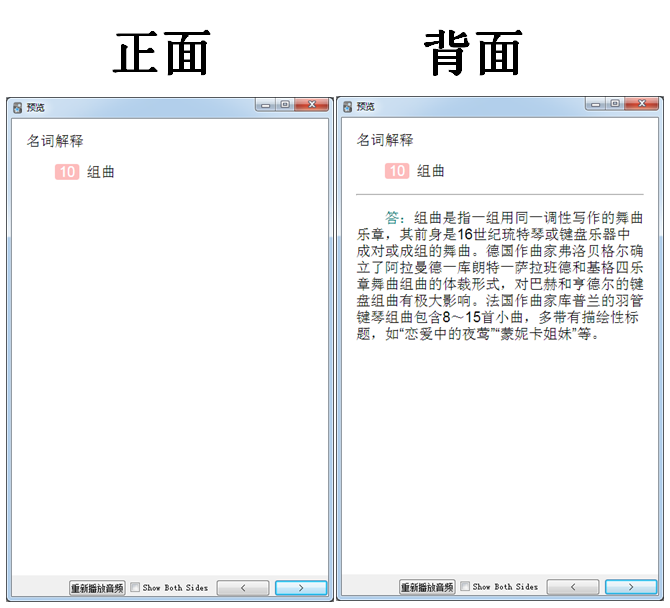Image resolution: width=670 pixels, height=608 pixels.
Task: Go to next card in left preview window
Action: 301,588
